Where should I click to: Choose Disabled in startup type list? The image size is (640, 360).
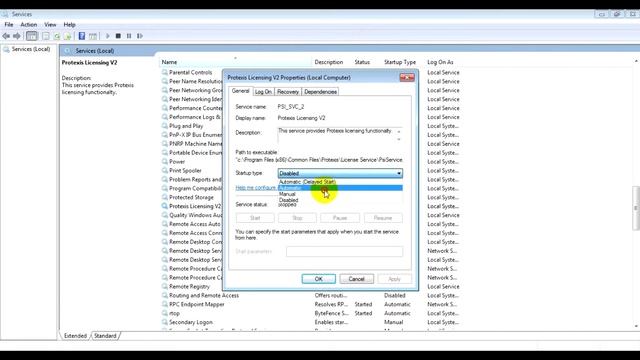coord(340,200)
